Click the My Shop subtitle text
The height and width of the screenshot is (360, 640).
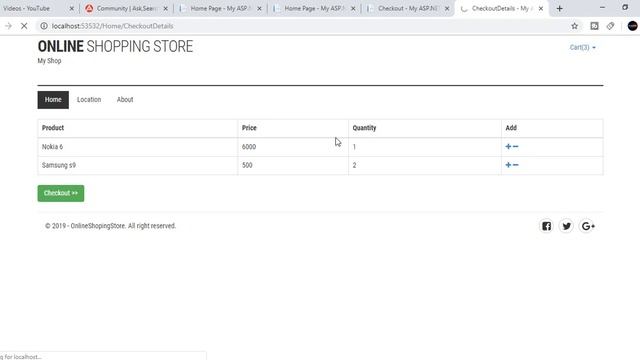[x=49, y=61]
